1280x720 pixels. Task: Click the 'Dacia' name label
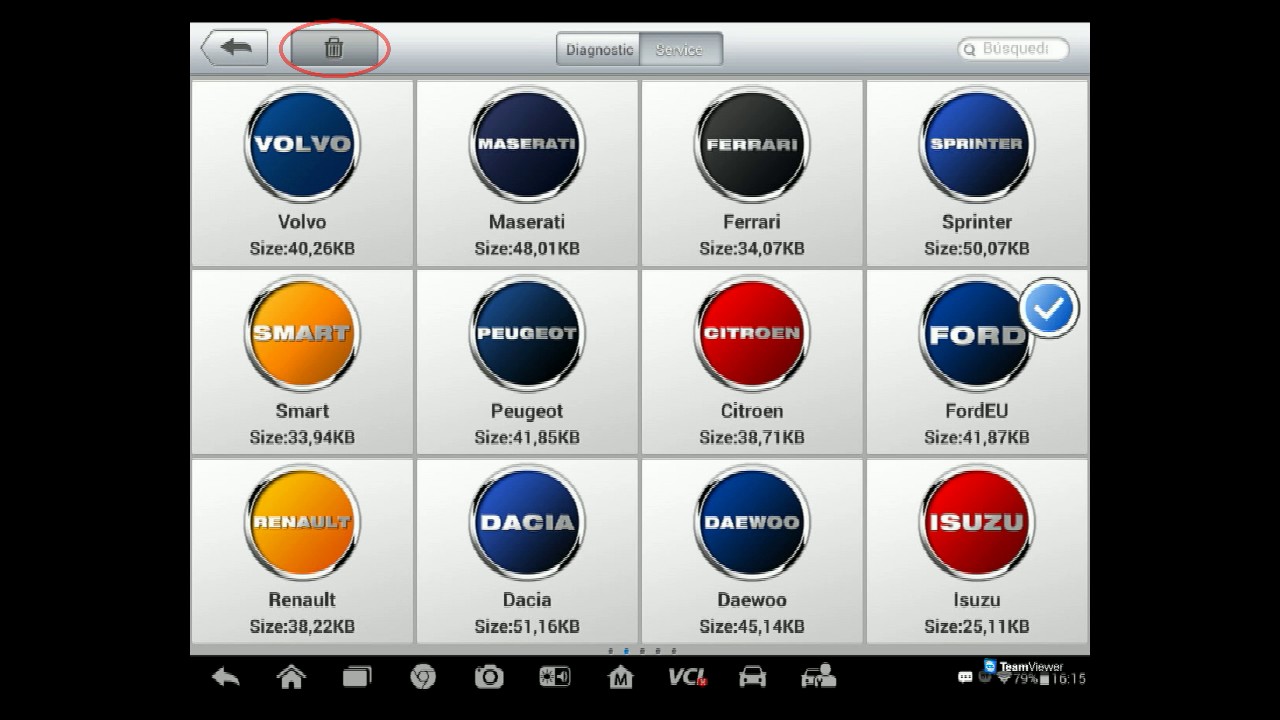[527, 600]
